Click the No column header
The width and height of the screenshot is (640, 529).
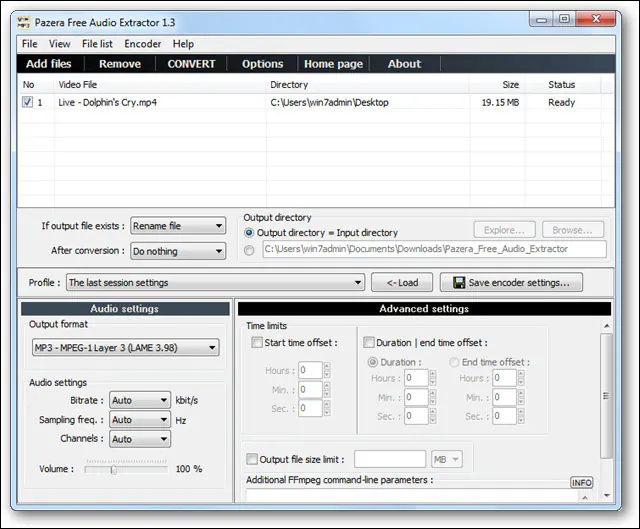[36, 85]
